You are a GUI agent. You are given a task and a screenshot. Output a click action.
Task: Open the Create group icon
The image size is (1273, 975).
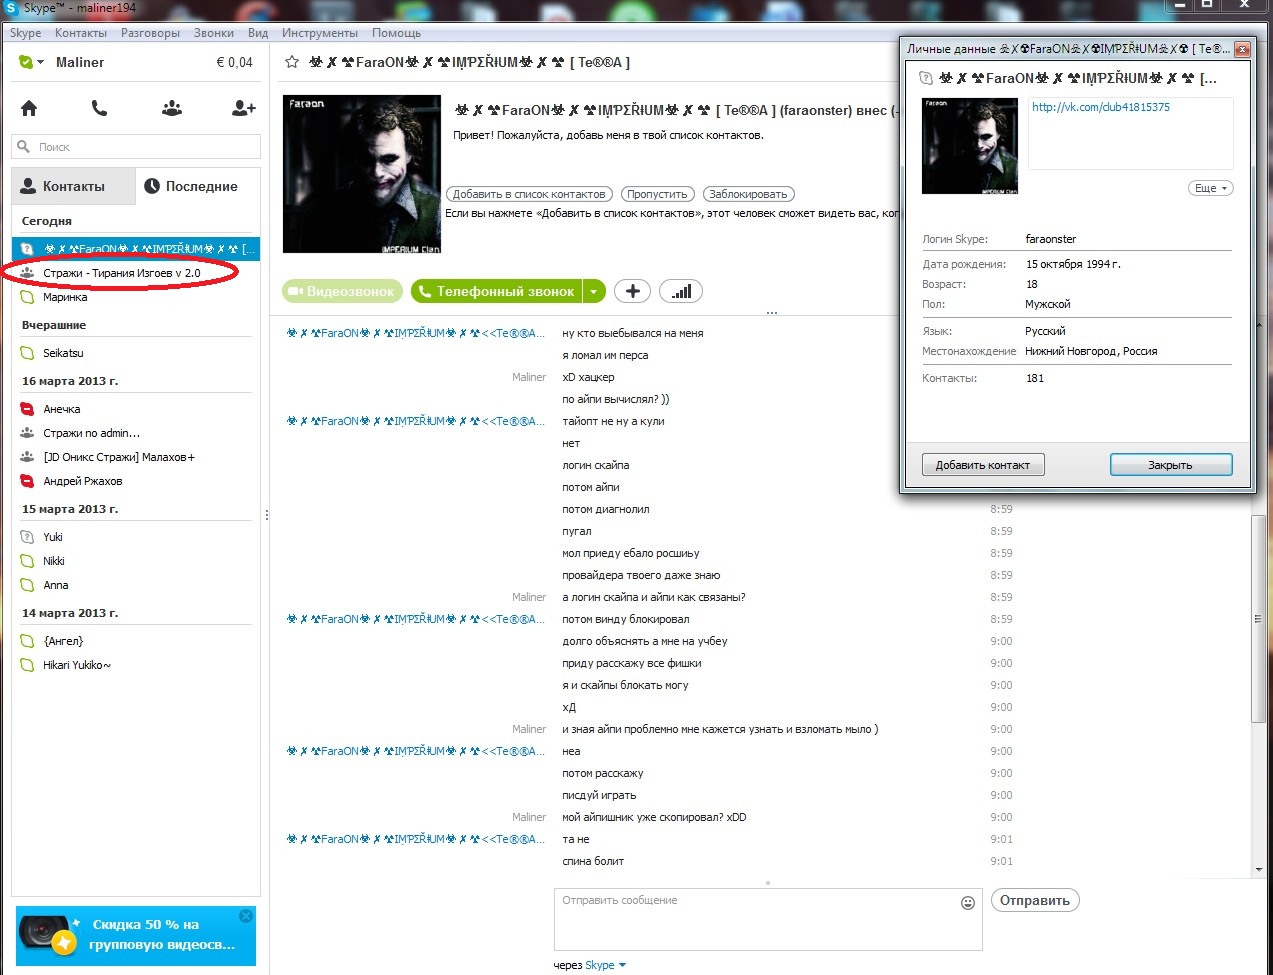click(172, 108)
